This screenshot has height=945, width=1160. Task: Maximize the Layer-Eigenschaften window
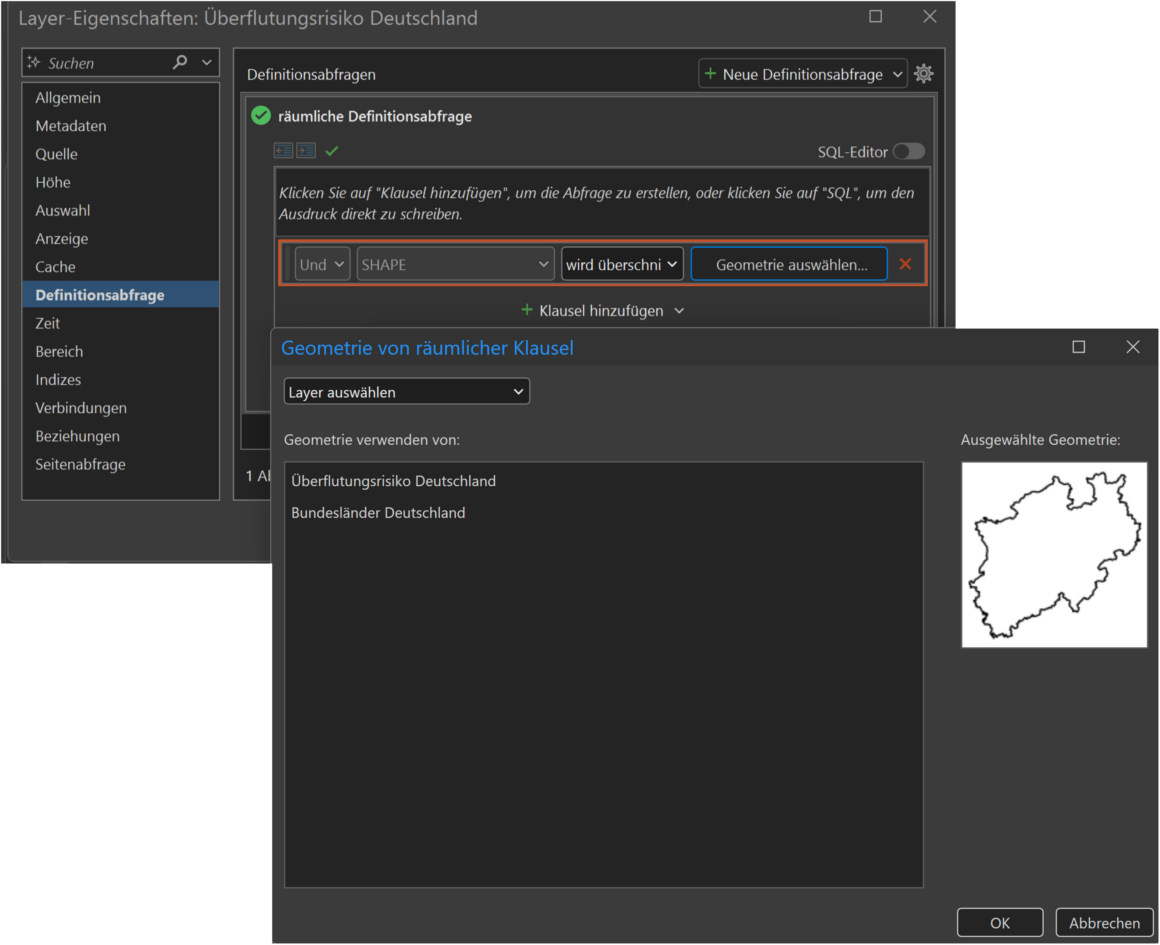click(x=875, y=16)
